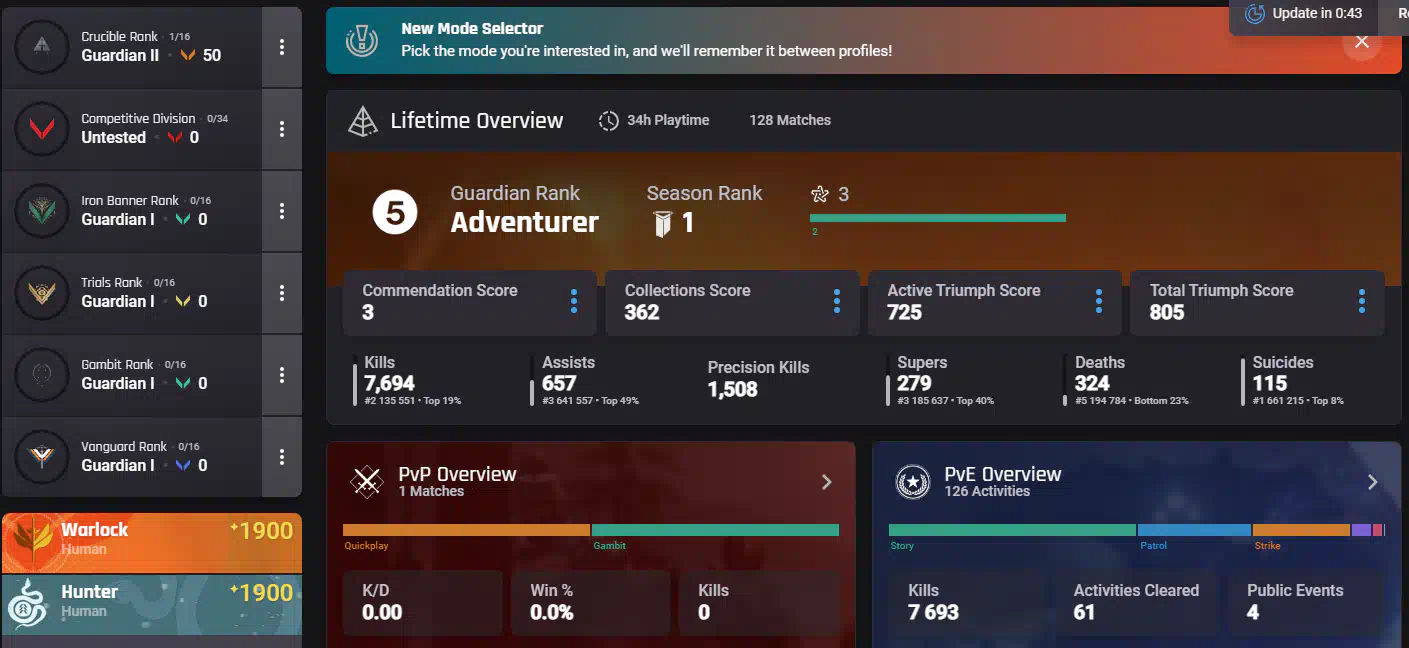Click the PvE Kills 7 693 tile
The image size is (1409, 648).
click(x=969, y=602)
